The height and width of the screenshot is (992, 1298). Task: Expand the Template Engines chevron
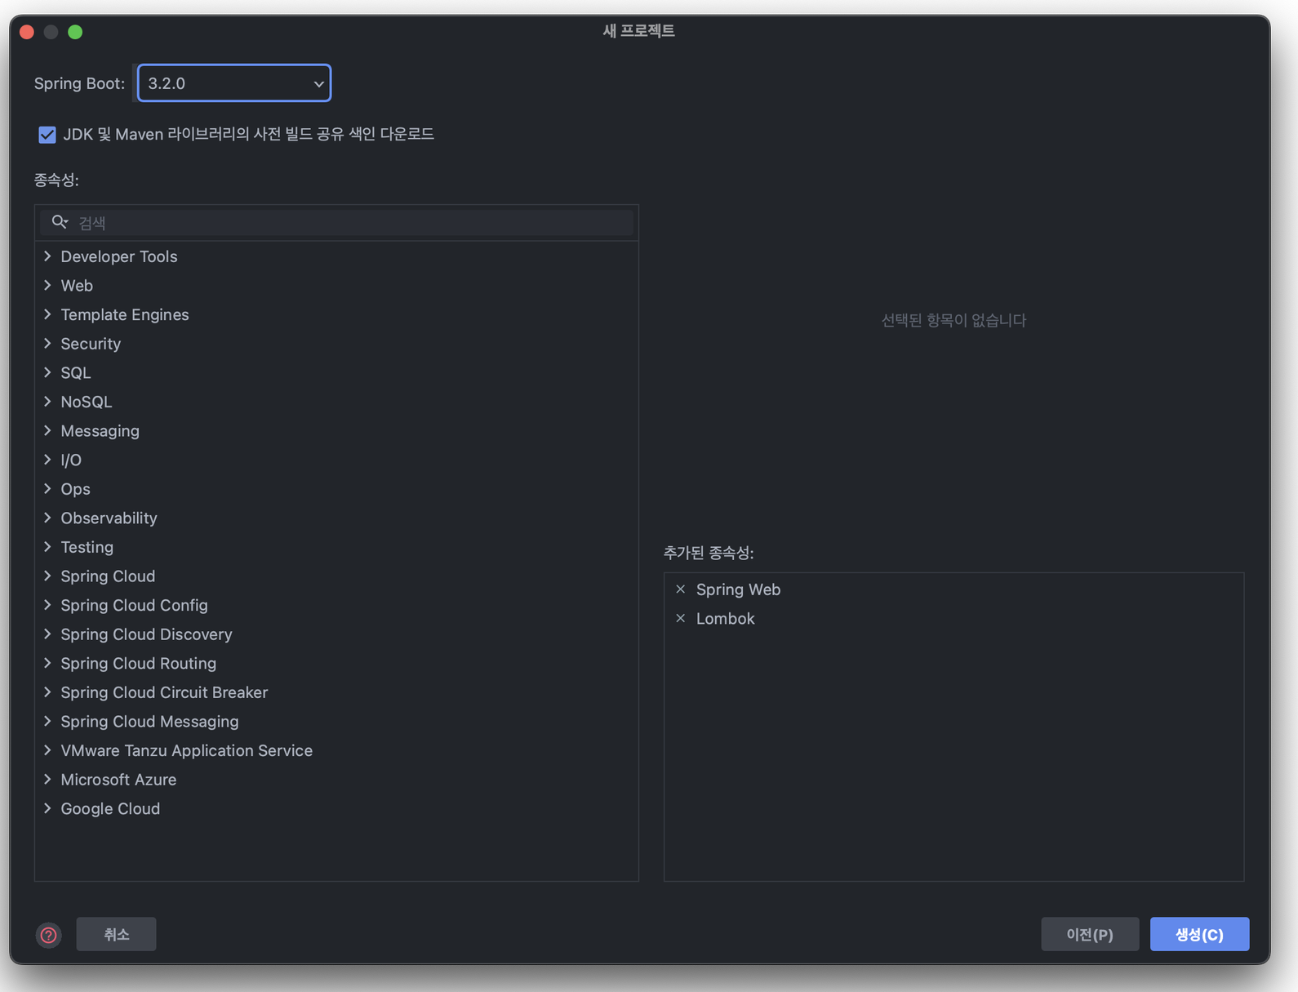[x=47, y=315]
